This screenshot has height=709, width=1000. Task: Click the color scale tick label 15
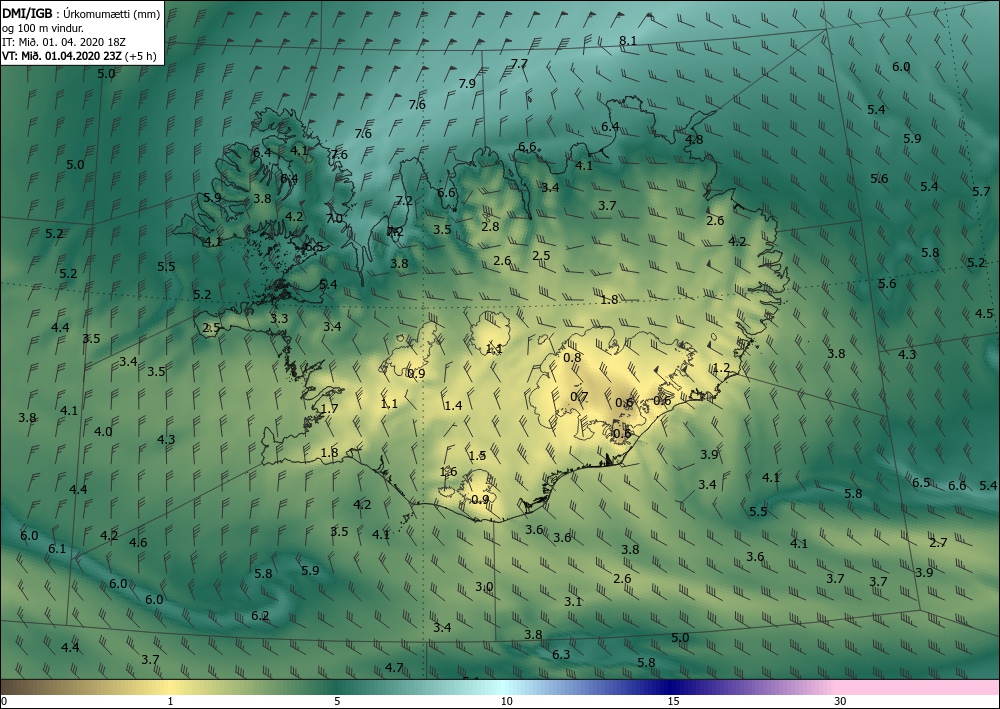pyautogui.click(x=673, y=702)
